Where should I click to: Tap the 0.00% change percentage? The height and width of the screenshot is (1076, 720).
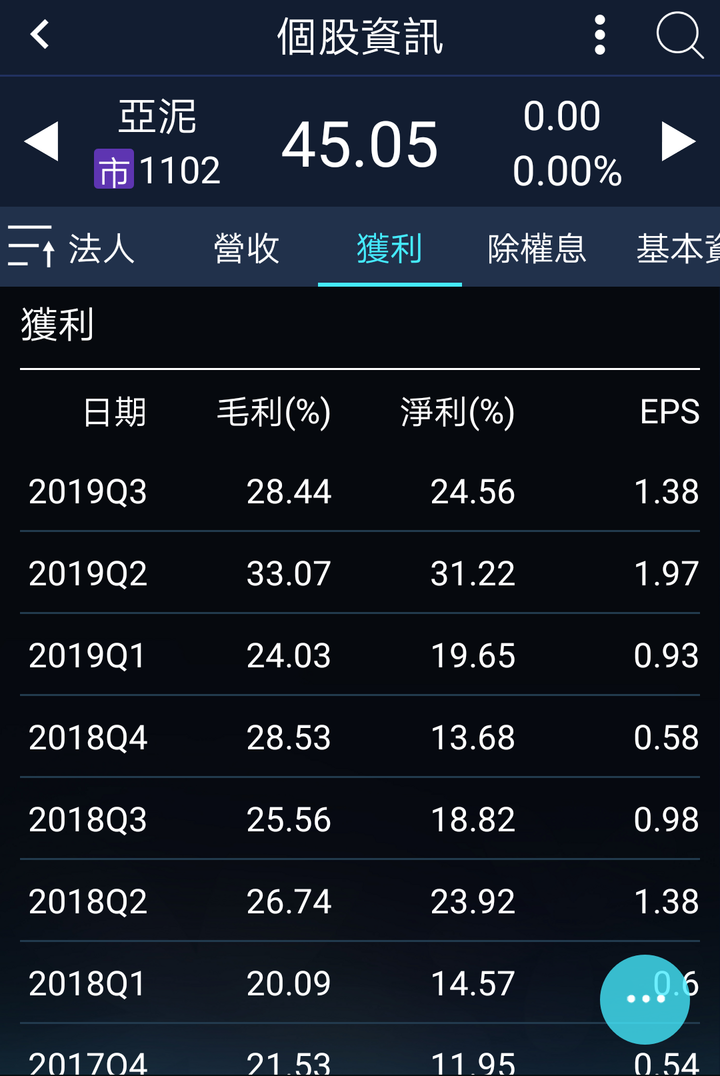pyautogui.click(x=567, y=171)
